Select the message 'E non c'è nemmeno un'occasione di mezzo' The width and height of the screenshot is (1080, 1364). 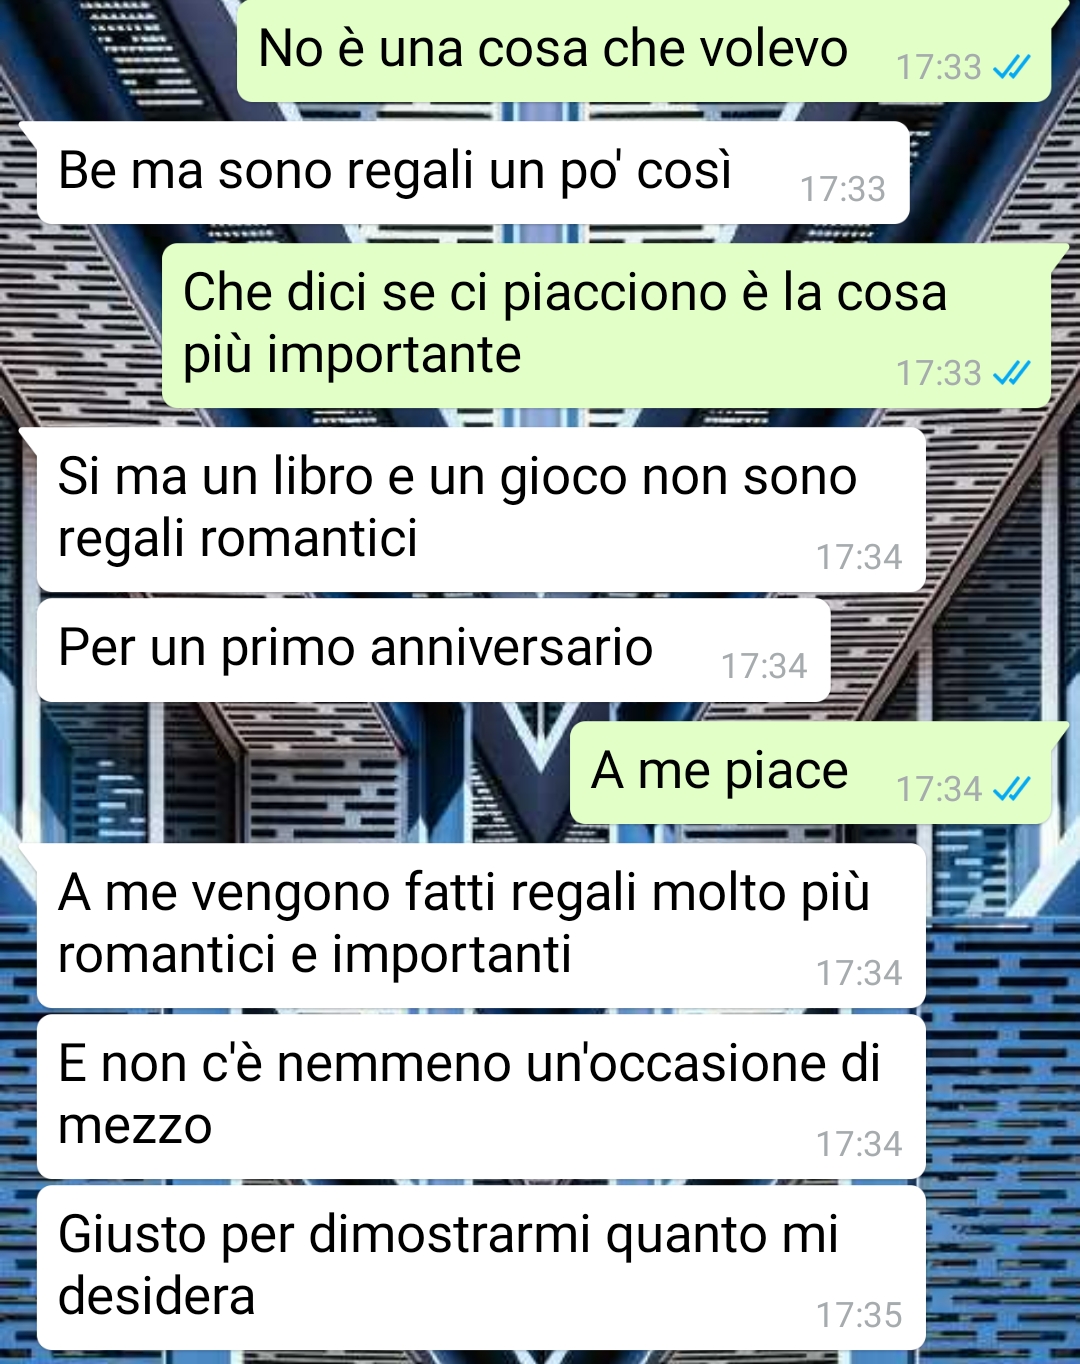(x=481, y=1096)
